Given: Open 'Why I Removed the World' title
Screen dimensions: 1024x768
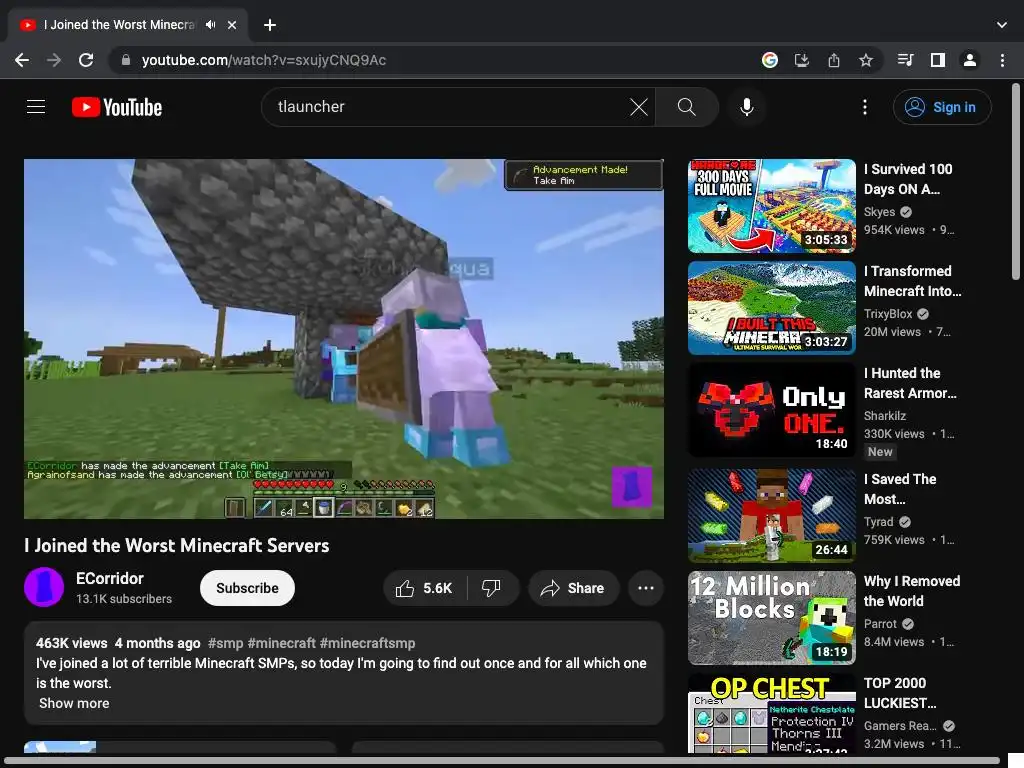Looking at the screenshot, I should tap(912, 590).
